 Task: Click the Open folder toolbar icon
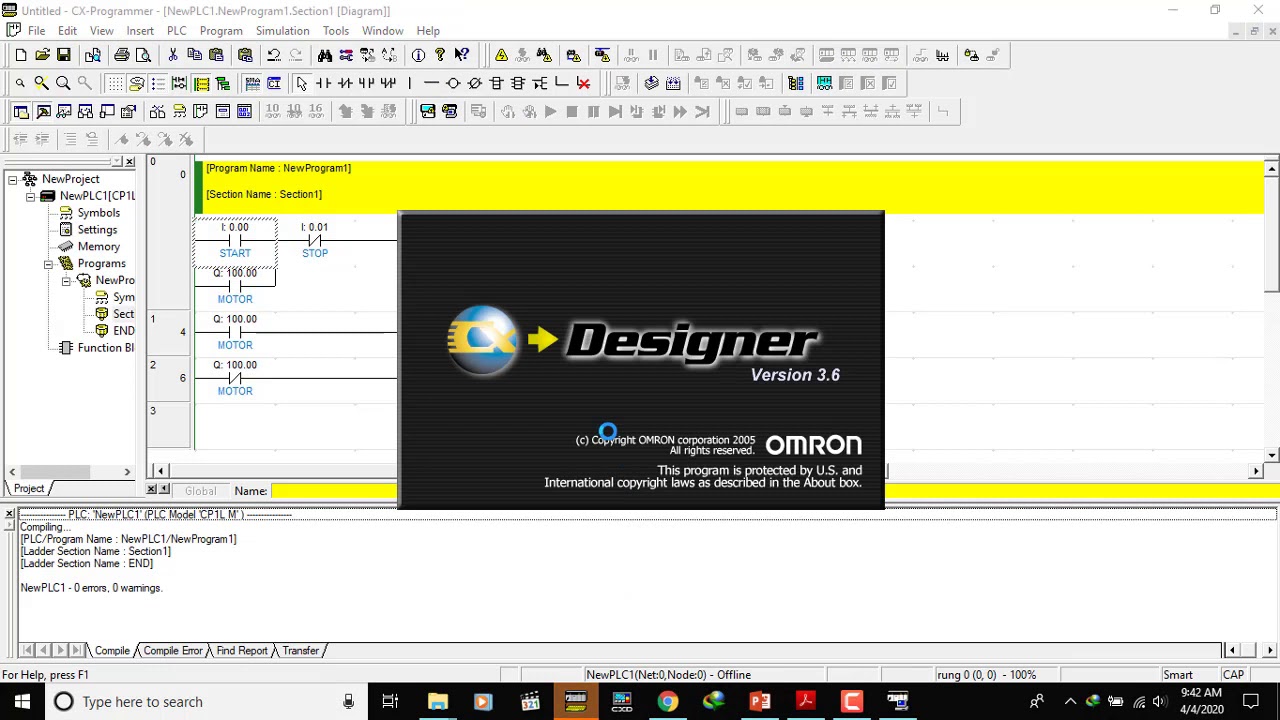click(x=42, y=55)
